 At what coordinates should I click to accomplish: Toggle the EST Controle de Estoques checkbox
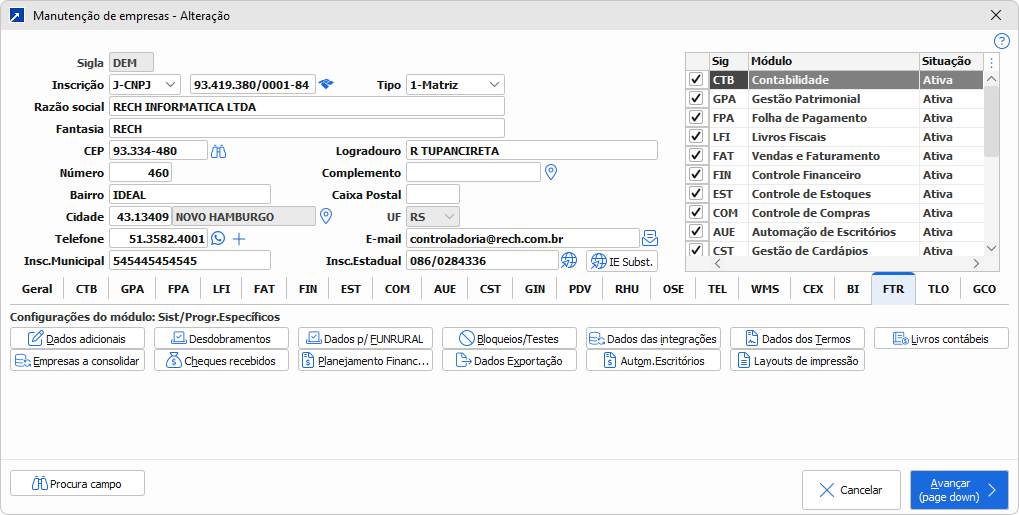pos(696,194)
